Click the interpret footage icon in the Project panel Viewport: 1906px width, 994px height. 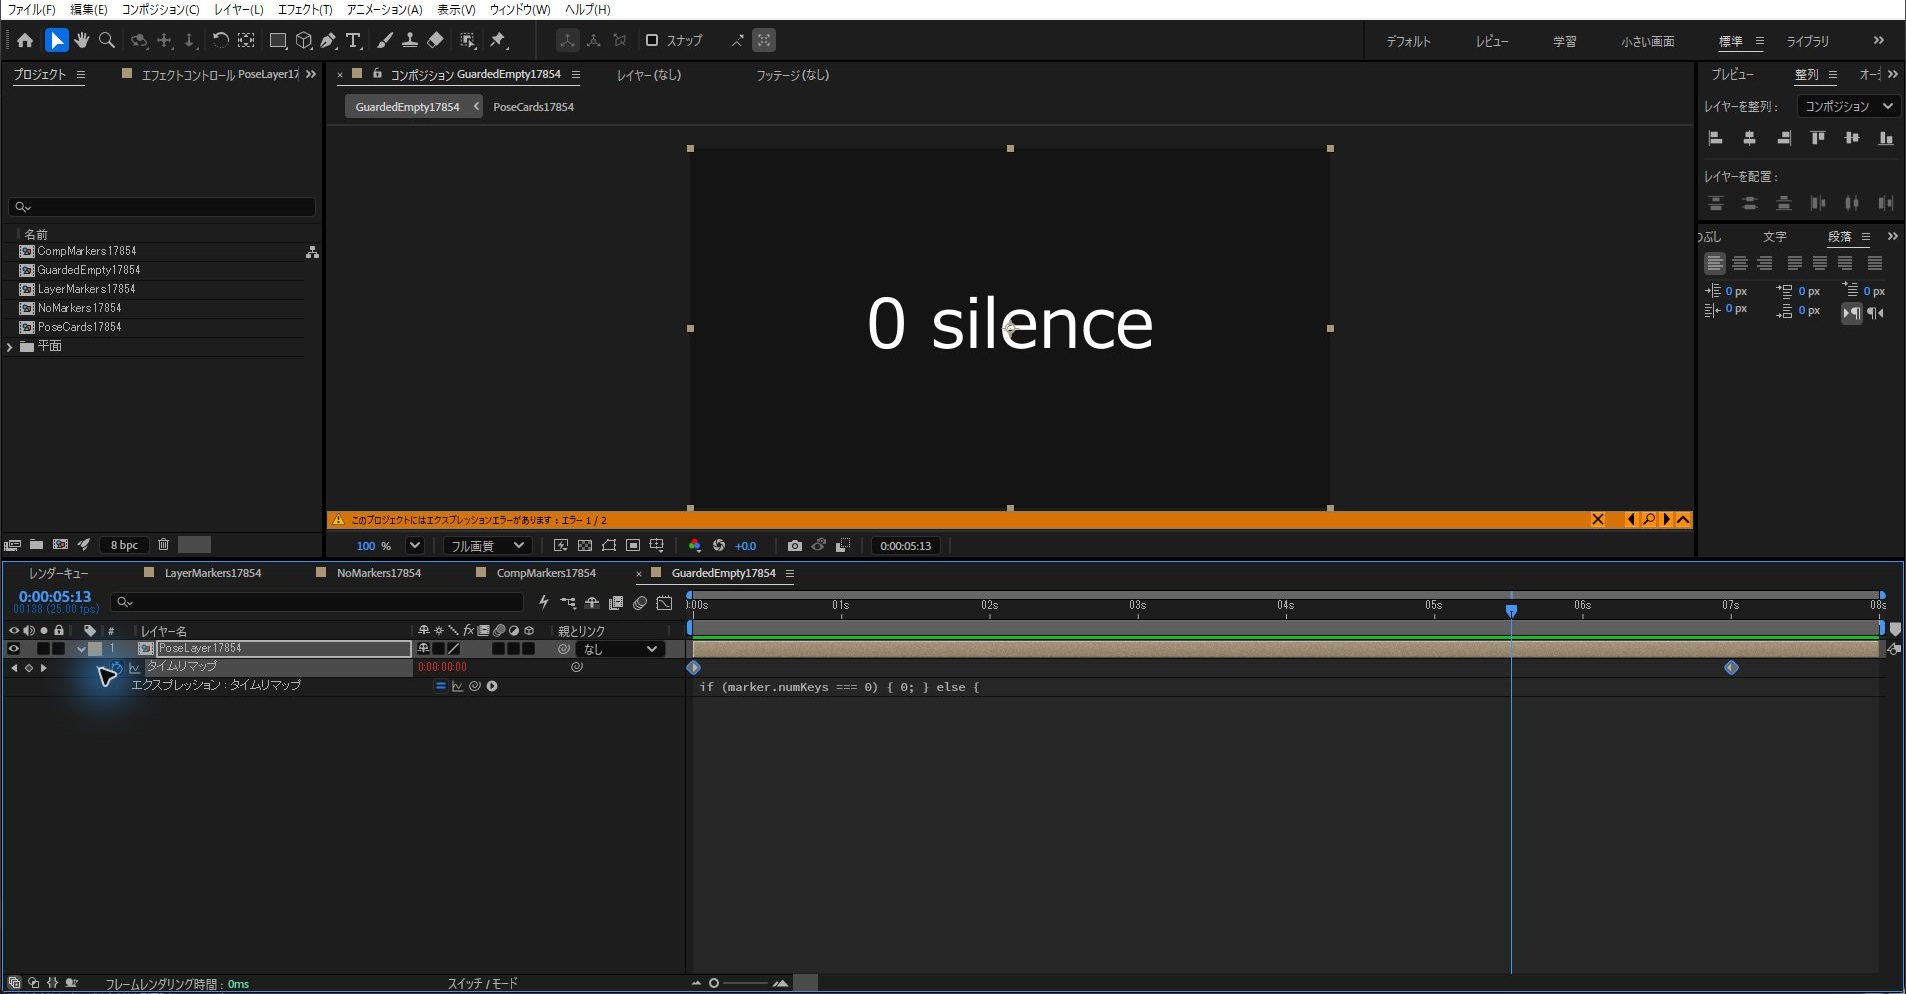click(13, 545)
